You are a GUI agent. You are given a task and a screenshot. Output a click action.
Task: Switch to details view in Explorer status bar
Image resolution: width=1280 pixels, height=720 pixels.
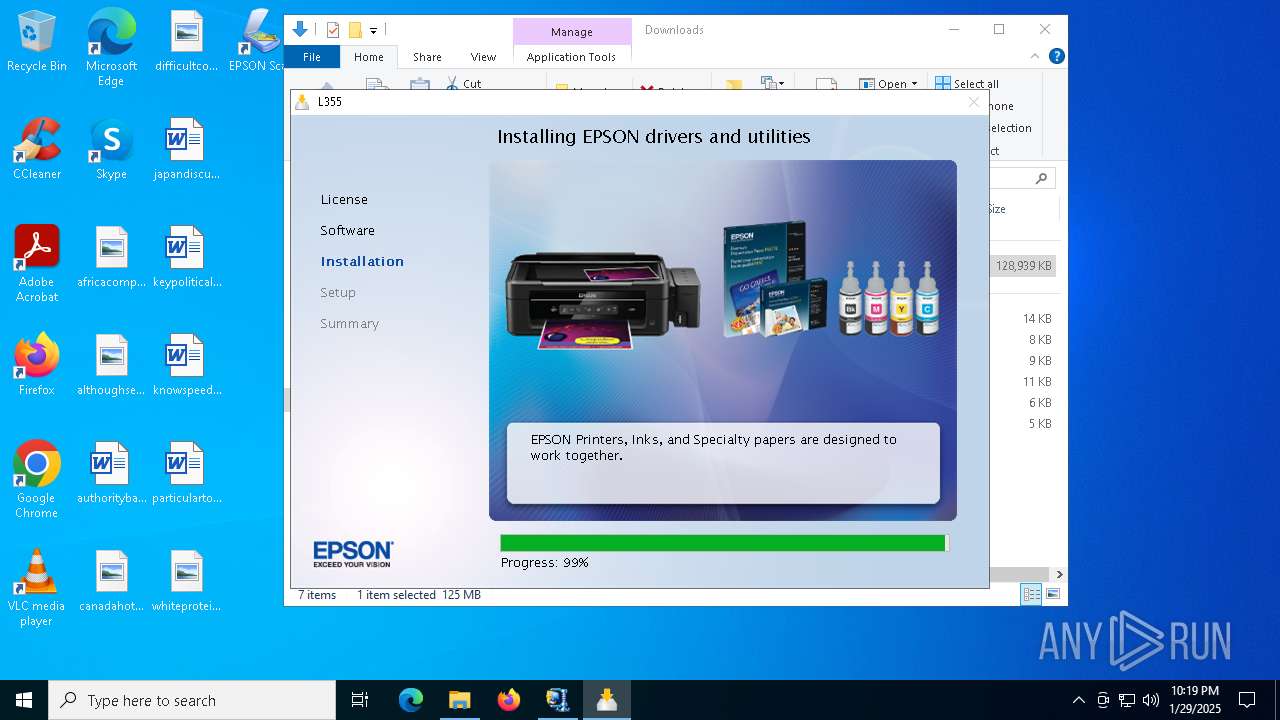point(1031,595)
